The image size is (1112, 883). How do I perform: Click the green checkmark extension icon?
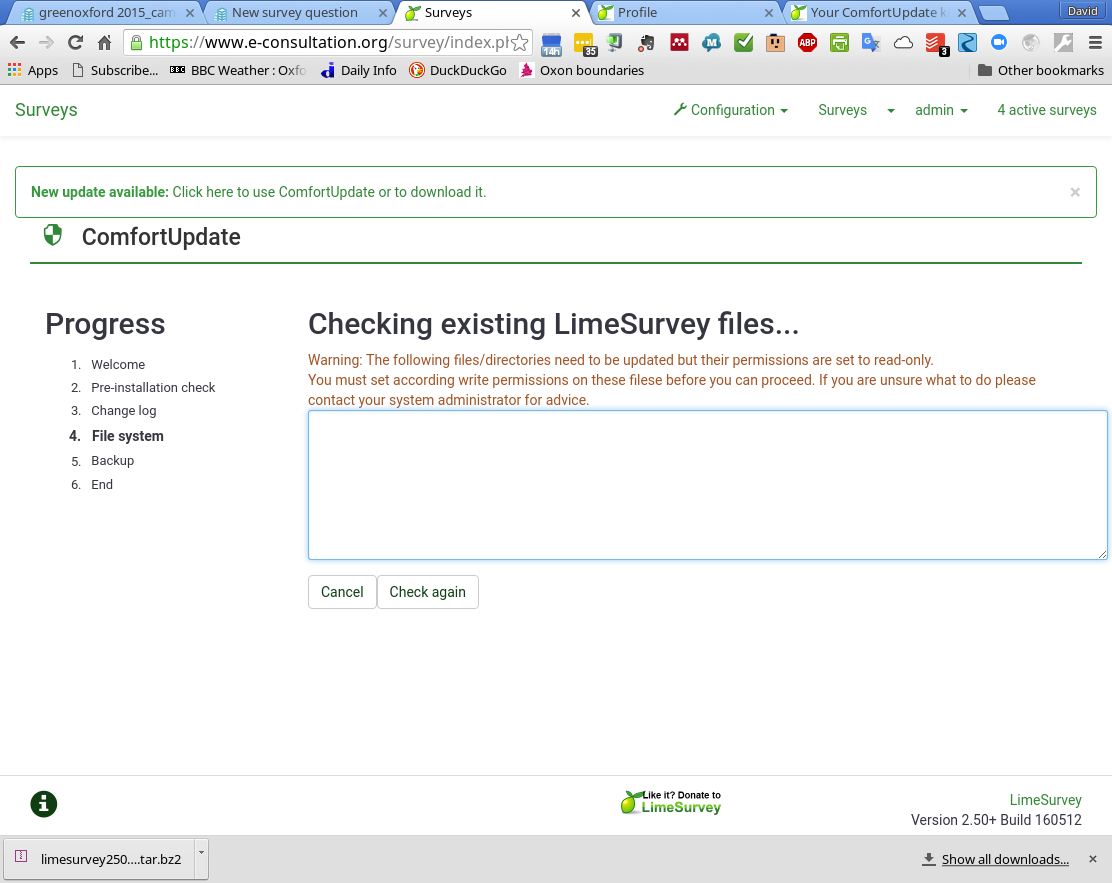click(x=743, y=43)
